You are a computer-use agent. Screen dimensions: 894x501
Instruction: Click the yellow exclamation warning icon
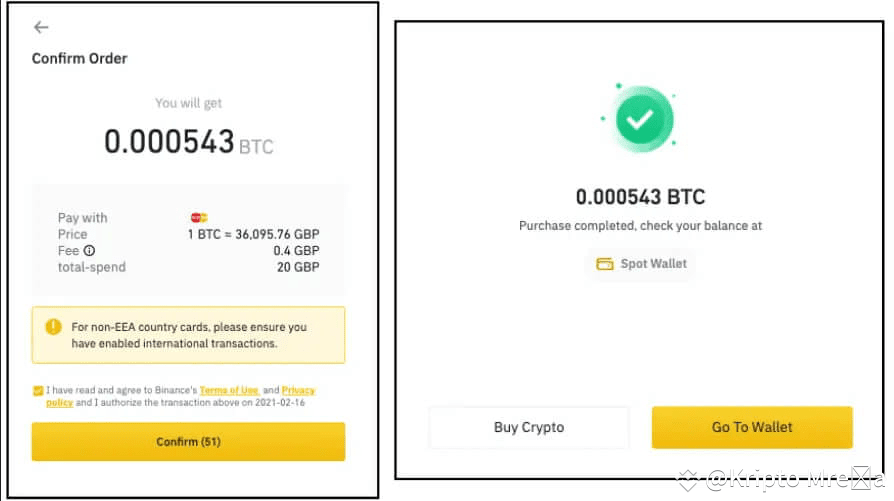(x=53, y=327)
